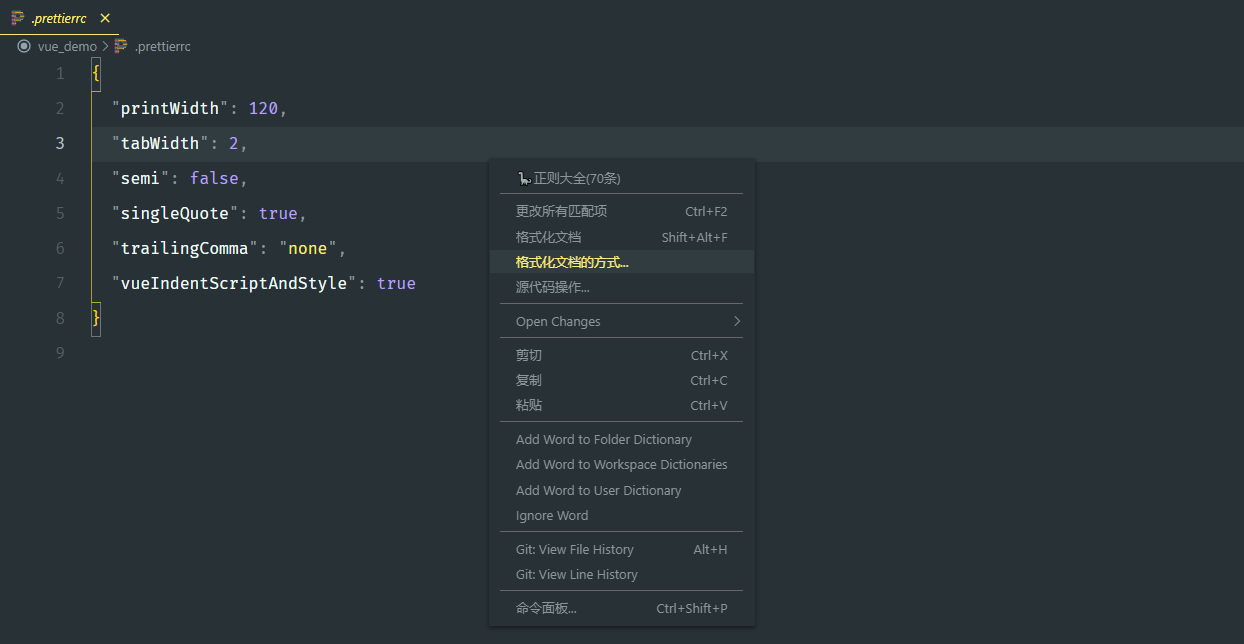This screenshot has width=1244, height=644.
Task: Expand the Open Changes submenu arrow
Action: click(x=737, y=321)
